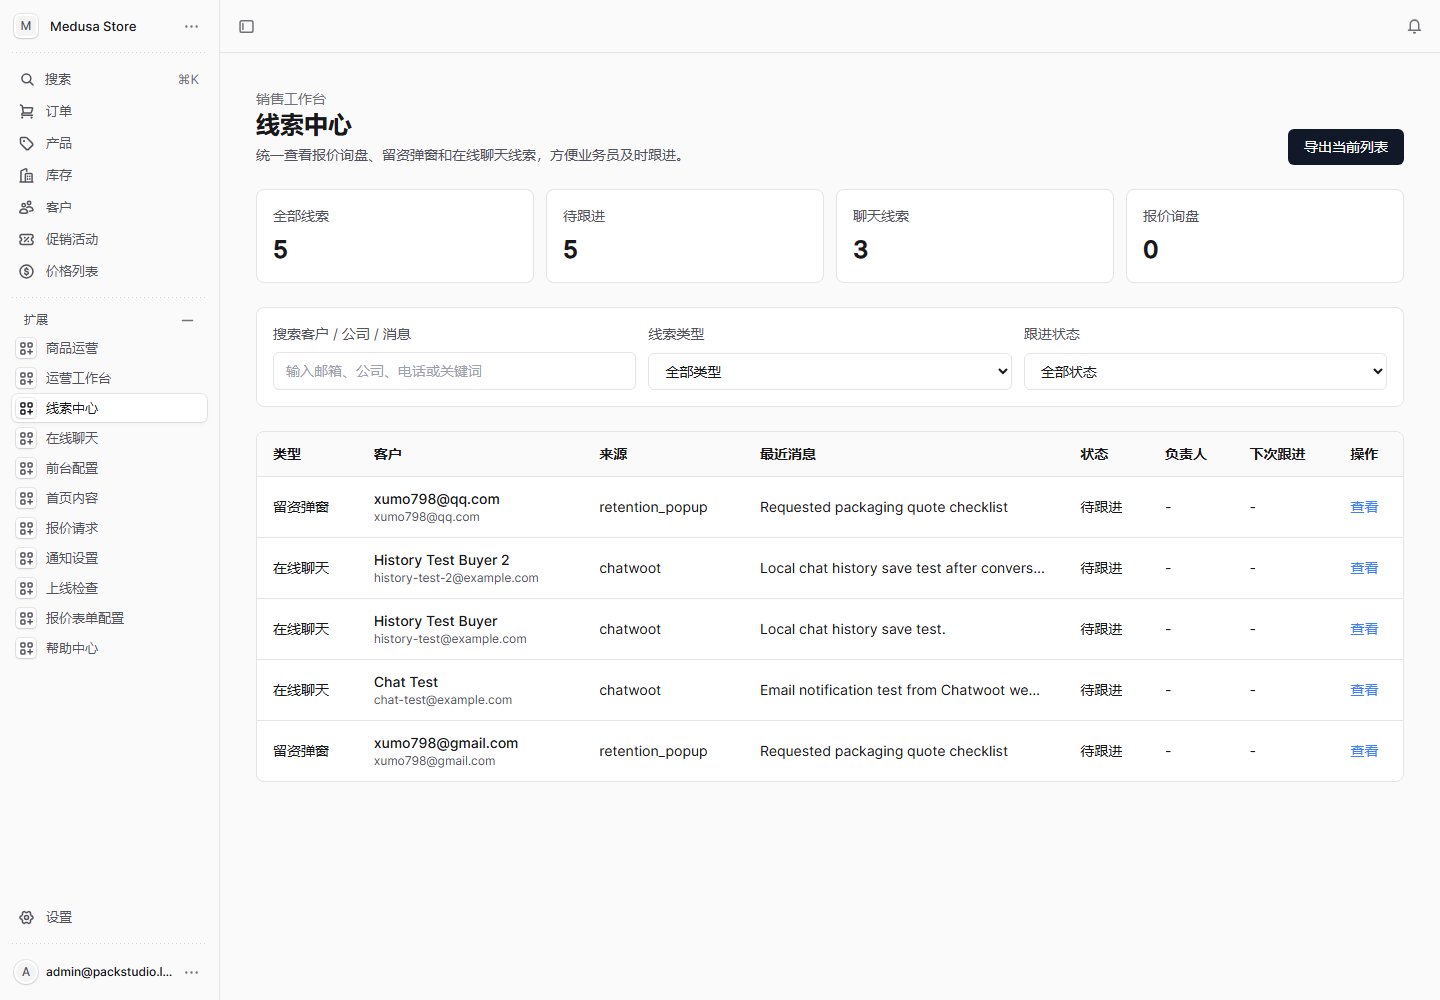The height and width of the screenshot is (1000, 1440).
Task: Click 销售工作台 breadcrumb text
Action: 291,99
